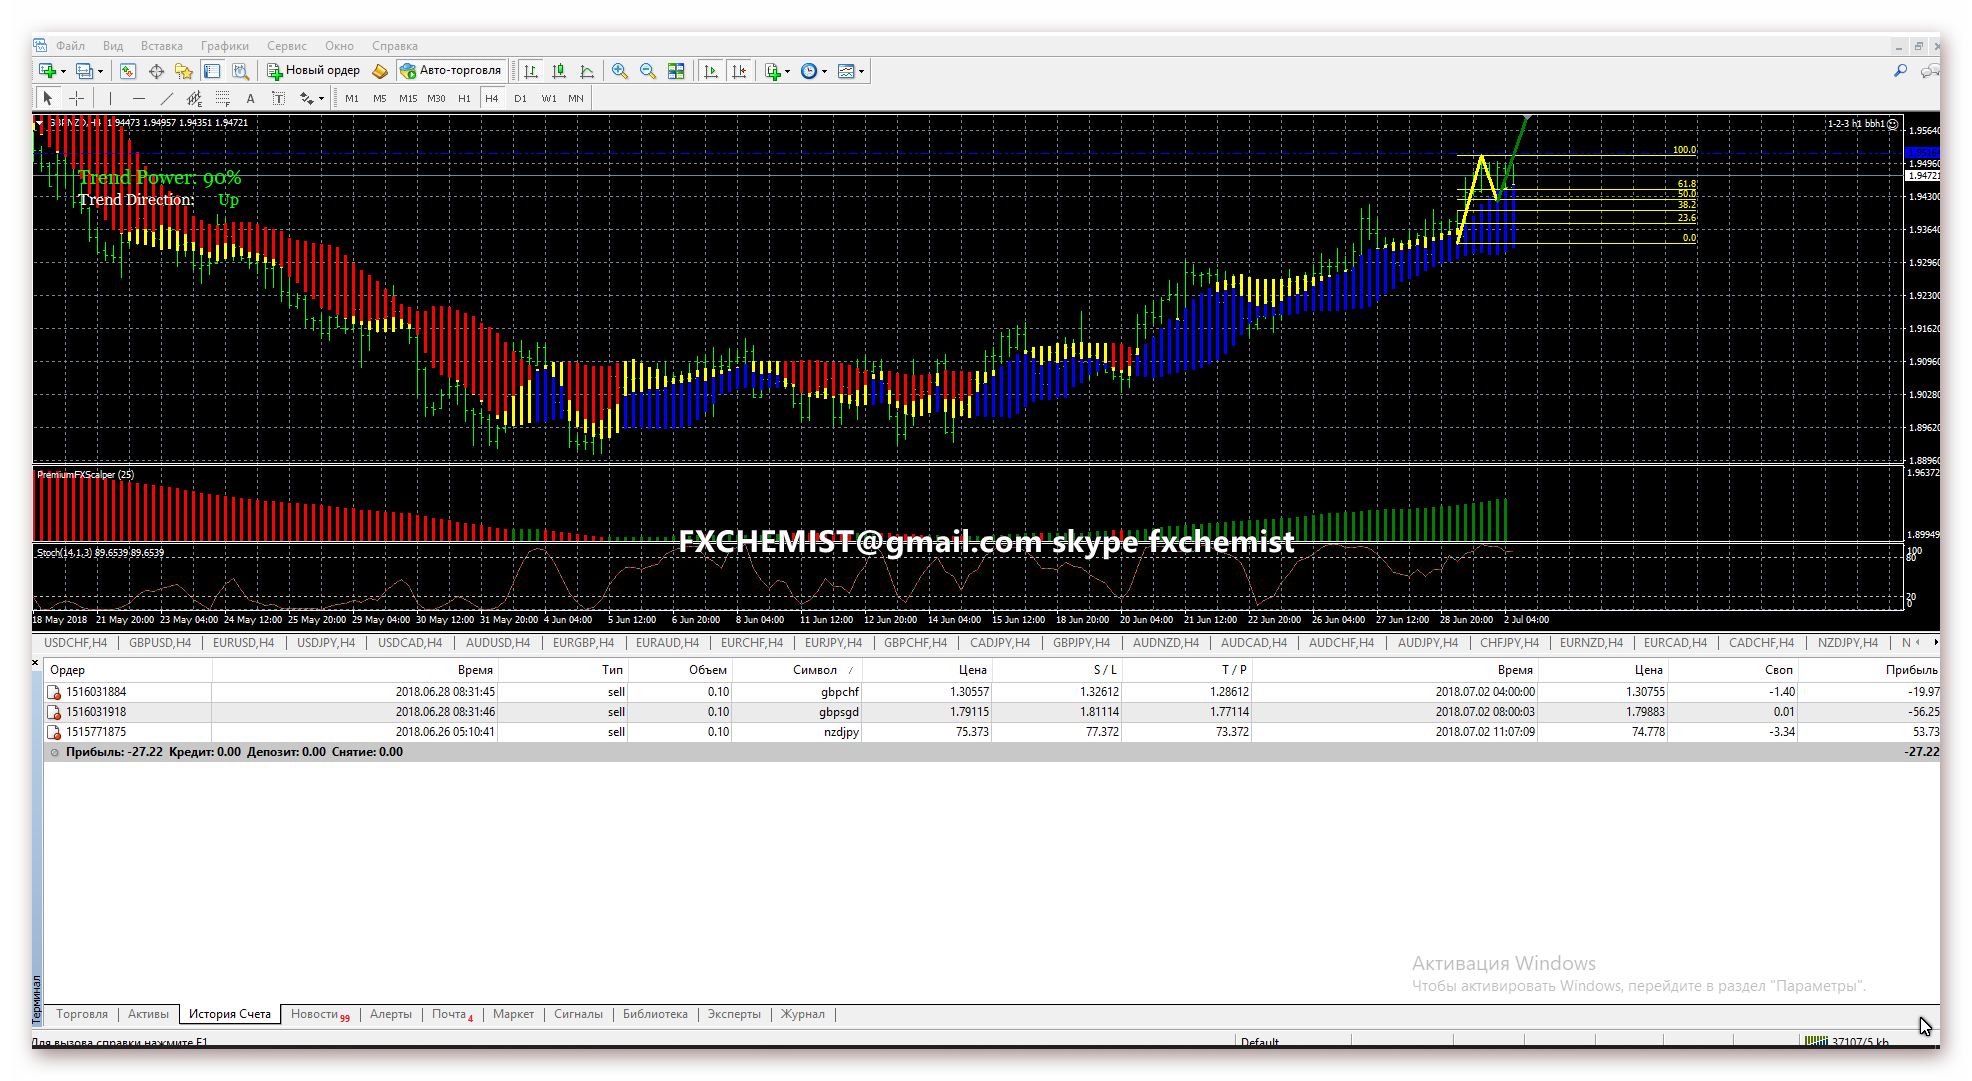Screen dimensions: 1972x1081
Task: Draw a horizontal line
Action: point(138,98)
